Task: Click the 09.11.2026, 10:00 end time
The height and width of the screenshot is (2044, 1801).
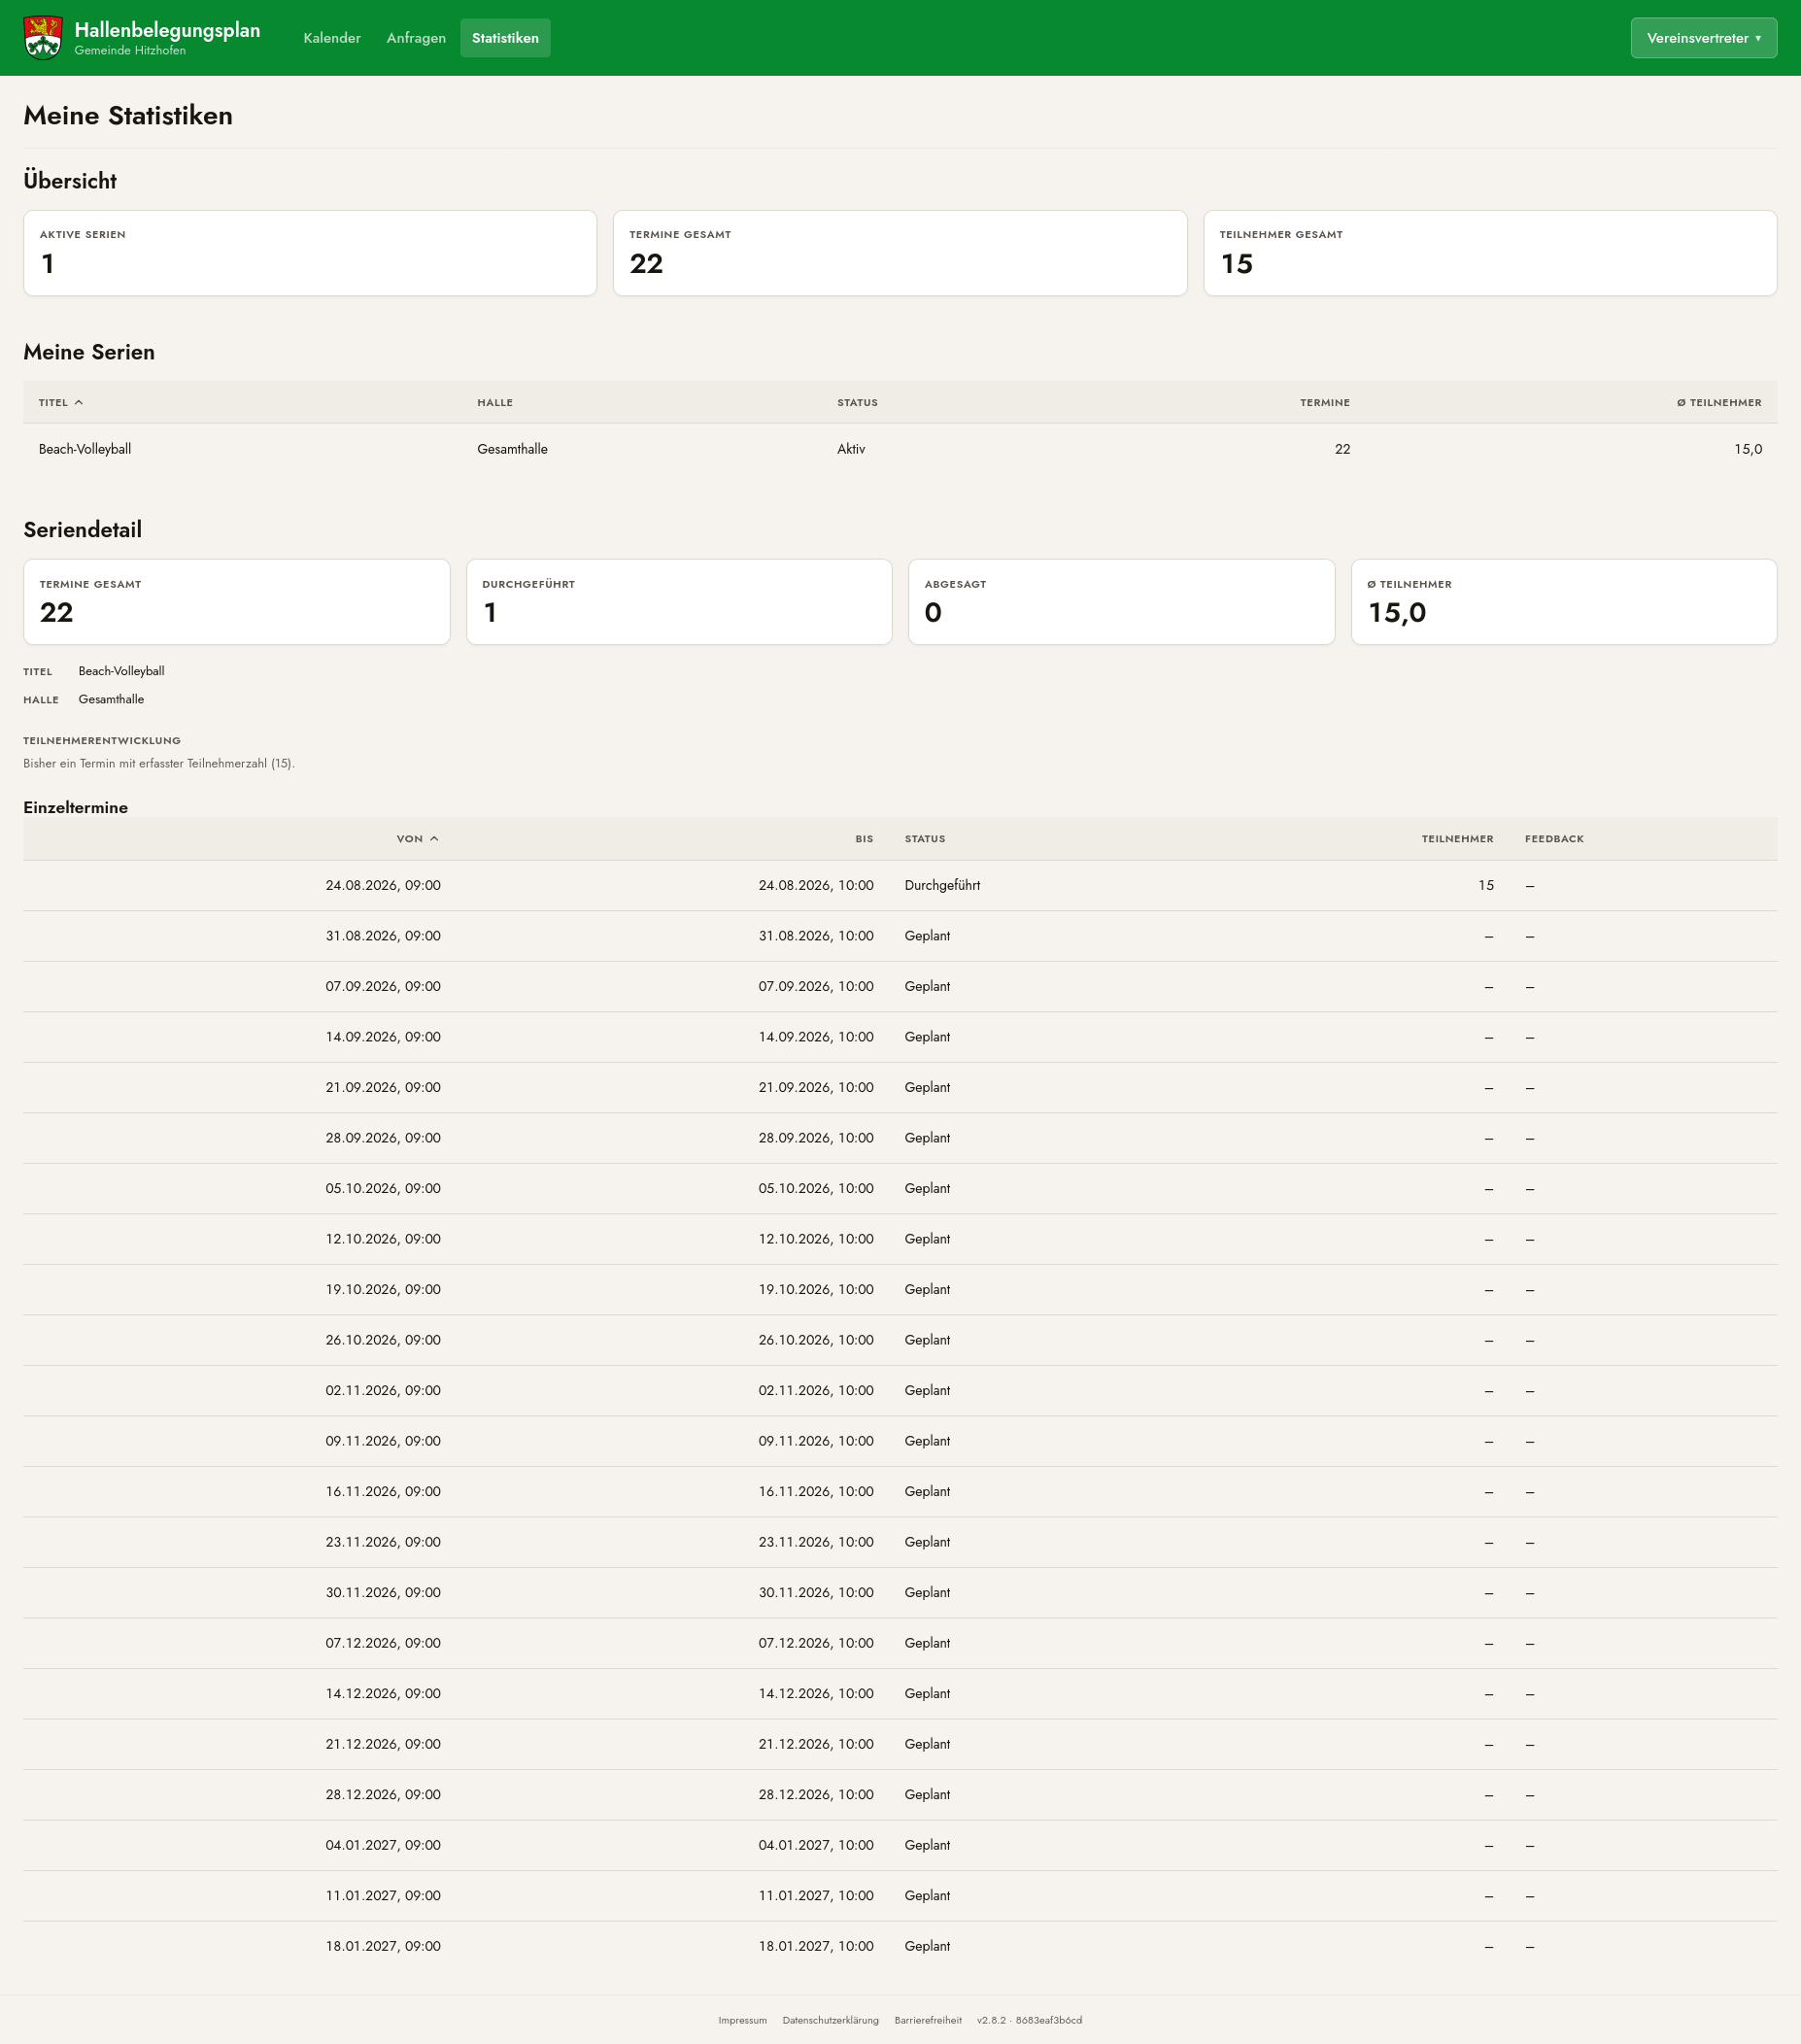Action: click(816, 1441)
